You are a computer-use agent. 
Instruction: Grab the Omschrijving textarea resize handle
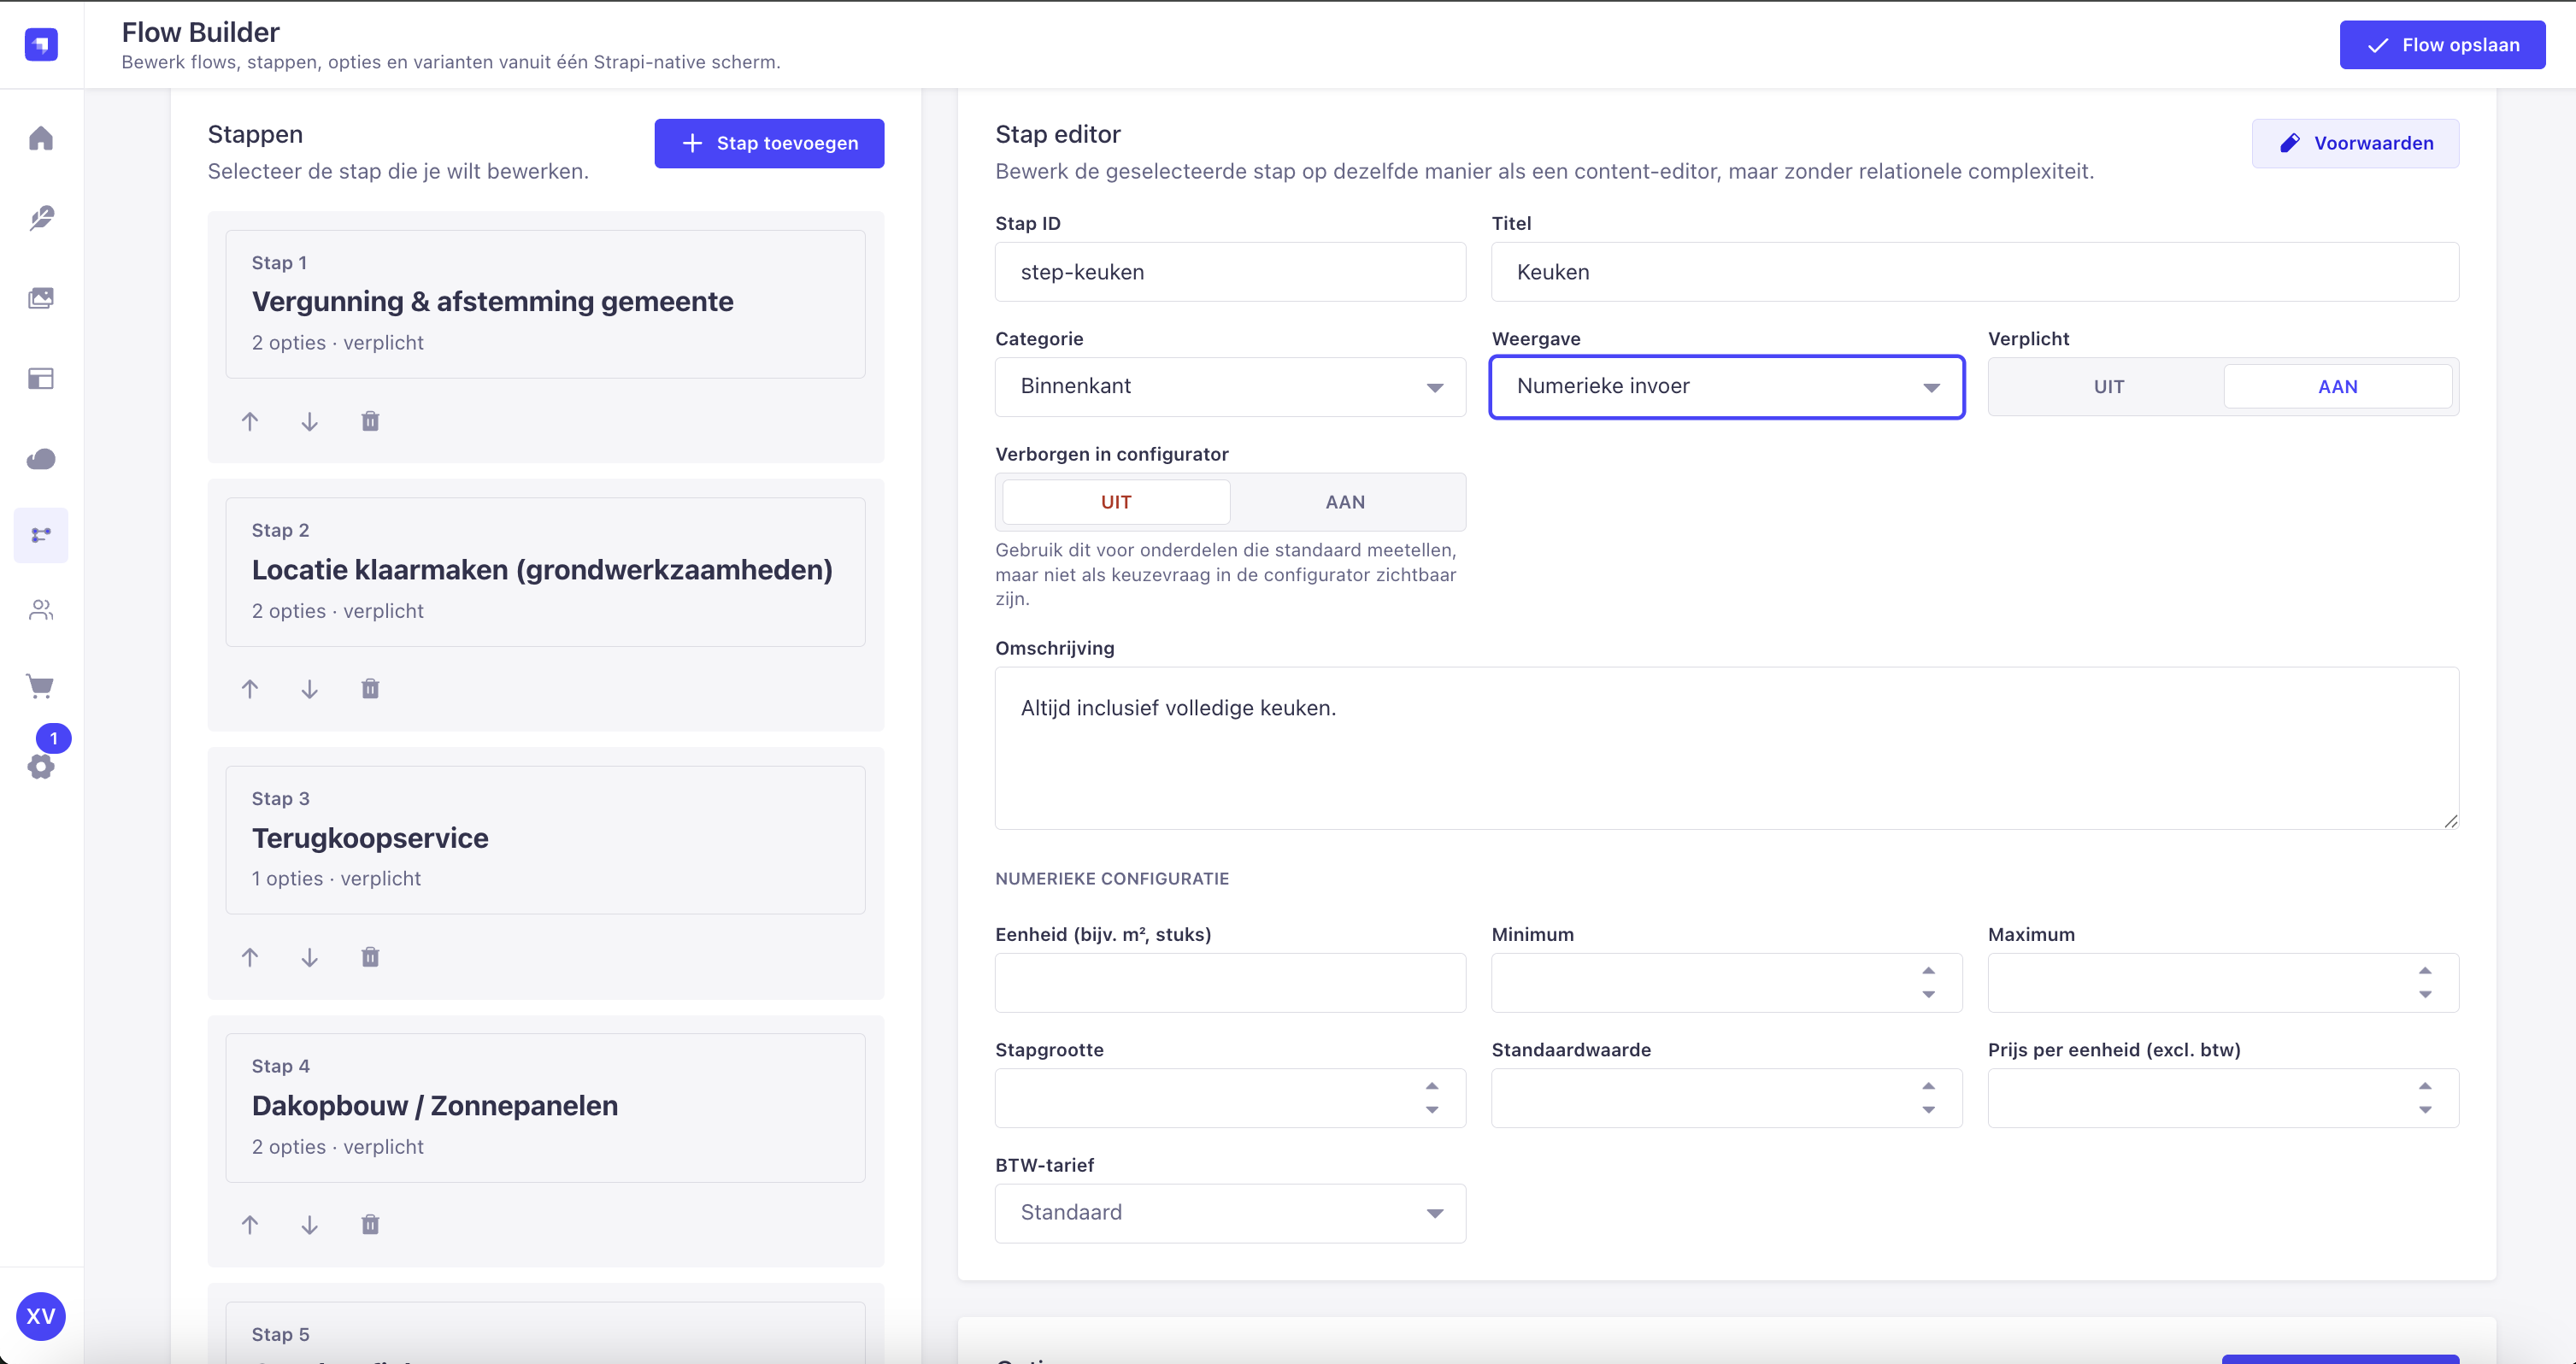coord(2450,821)
